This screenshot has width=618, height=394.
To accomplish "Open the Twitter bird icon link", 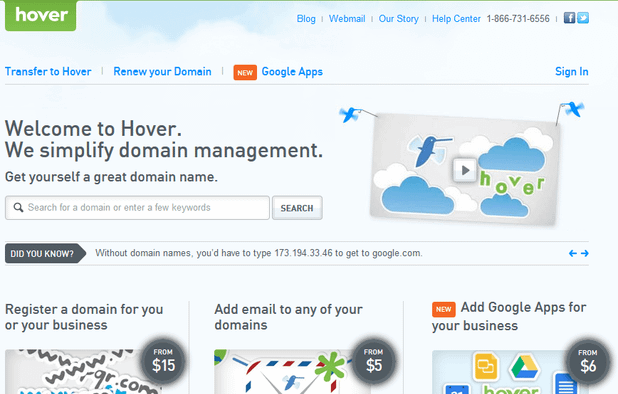I will 583,18.
